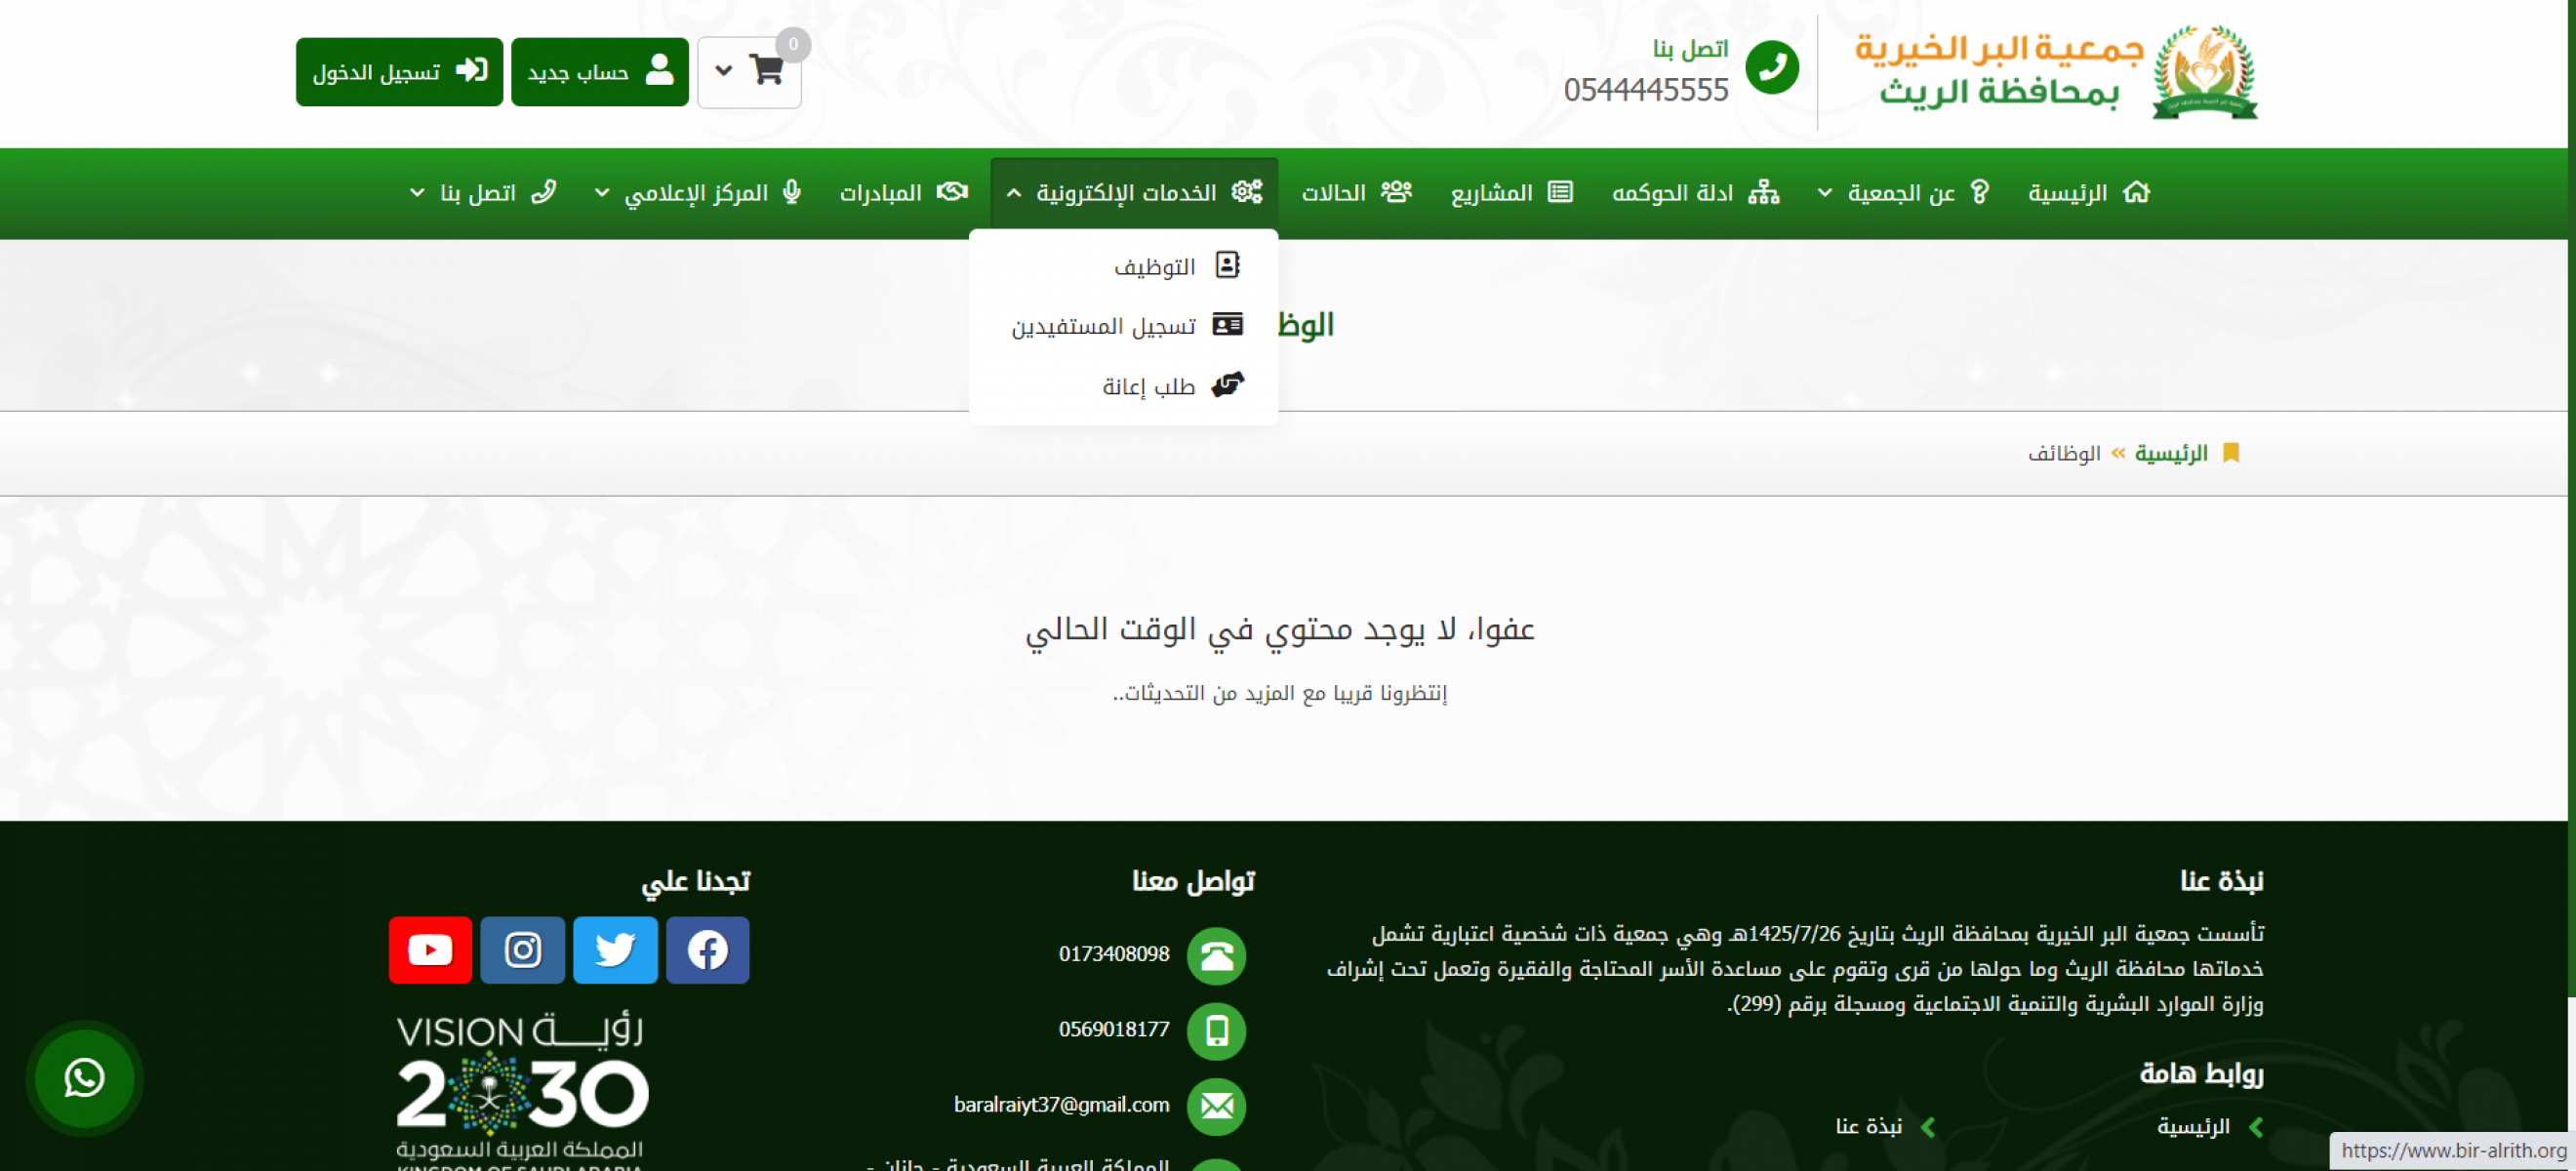
Task: Click the ID card icon beside تسجيل المستفيدين
Action: 1227,325
